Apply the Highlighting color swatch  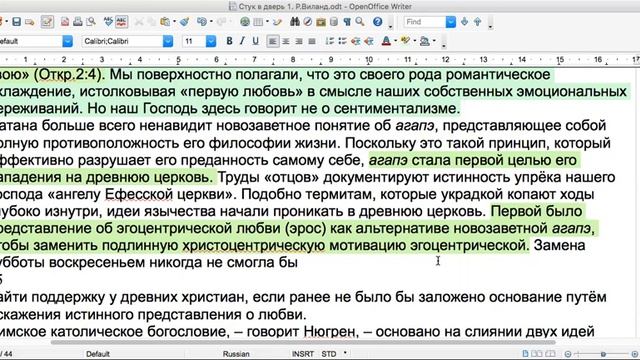pyautogui.click(x=405, y=41)
